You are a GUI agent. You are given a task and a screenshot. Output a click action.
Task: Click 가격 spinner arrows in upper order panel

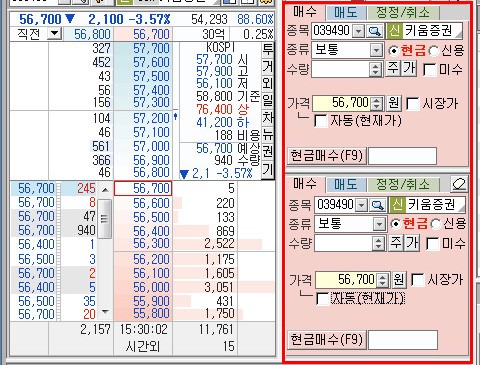tap(377, 103)
